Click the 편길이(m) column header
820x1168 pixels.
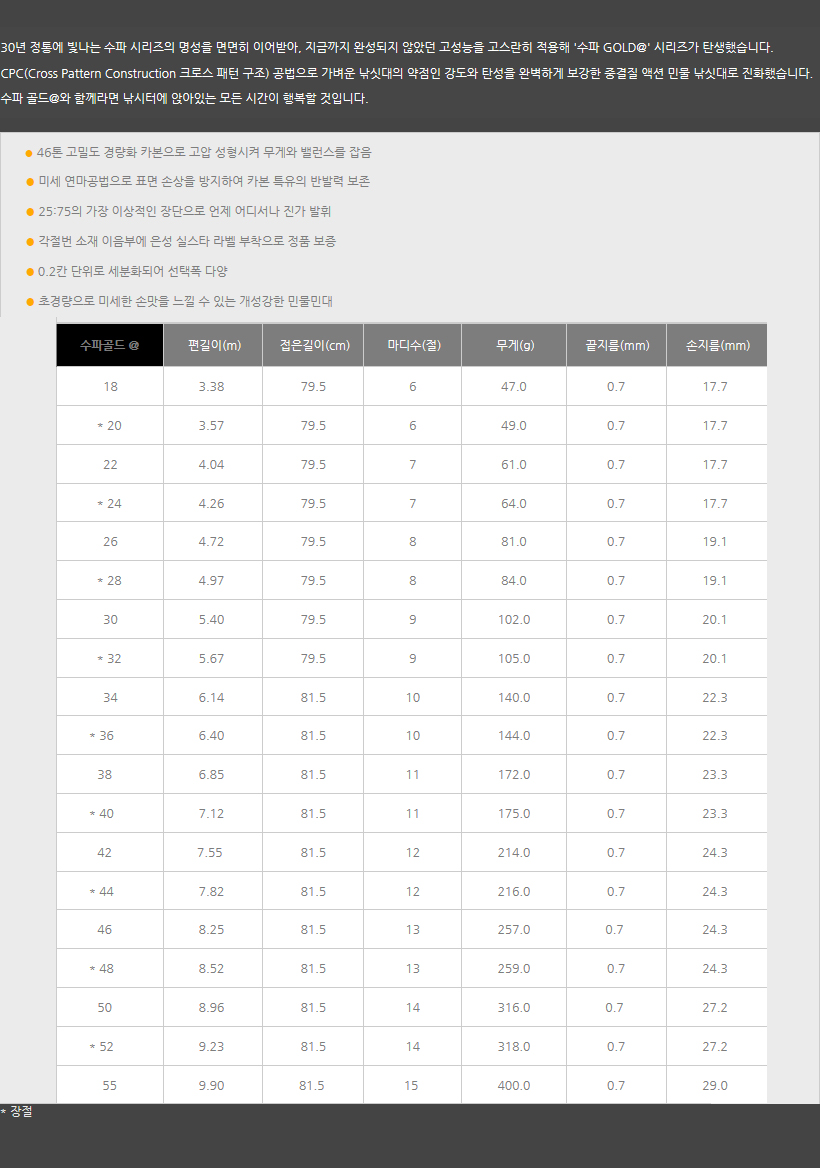[x=213, y=345]
